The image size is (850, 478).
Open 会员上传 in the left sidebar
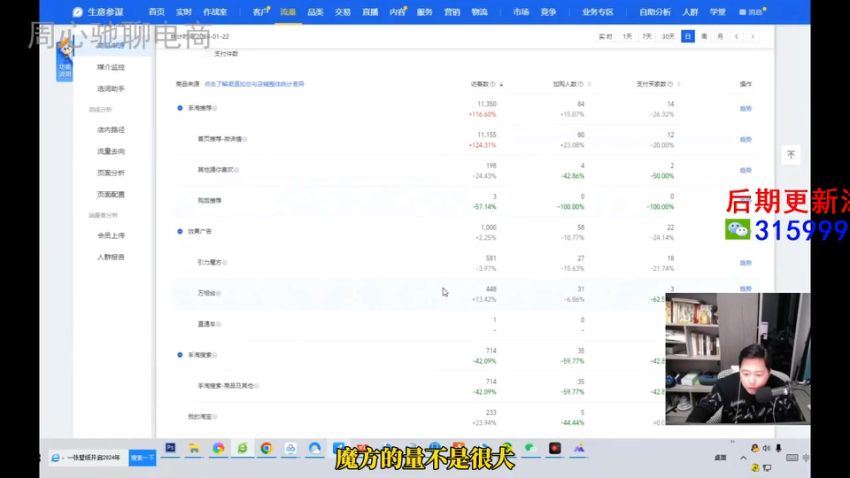click(111, 236)
